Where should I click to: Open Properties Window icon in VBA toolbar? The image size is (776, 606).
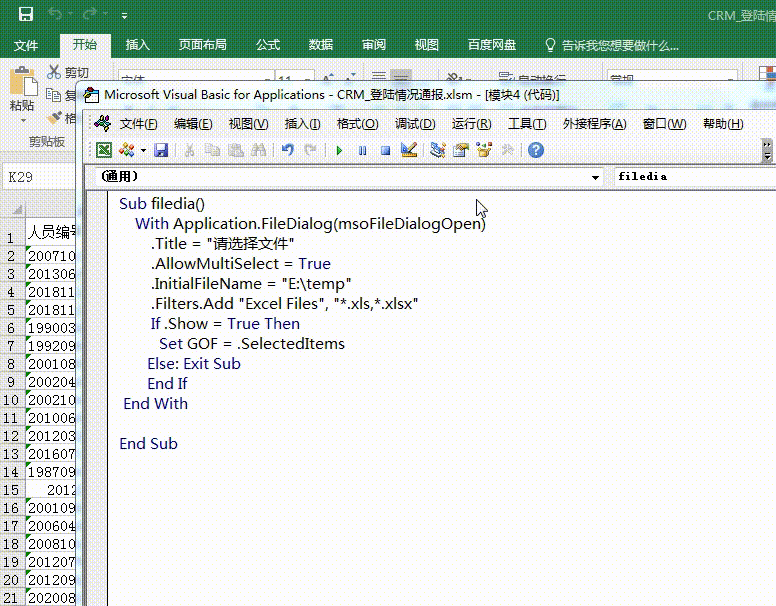tap(461, 150)
